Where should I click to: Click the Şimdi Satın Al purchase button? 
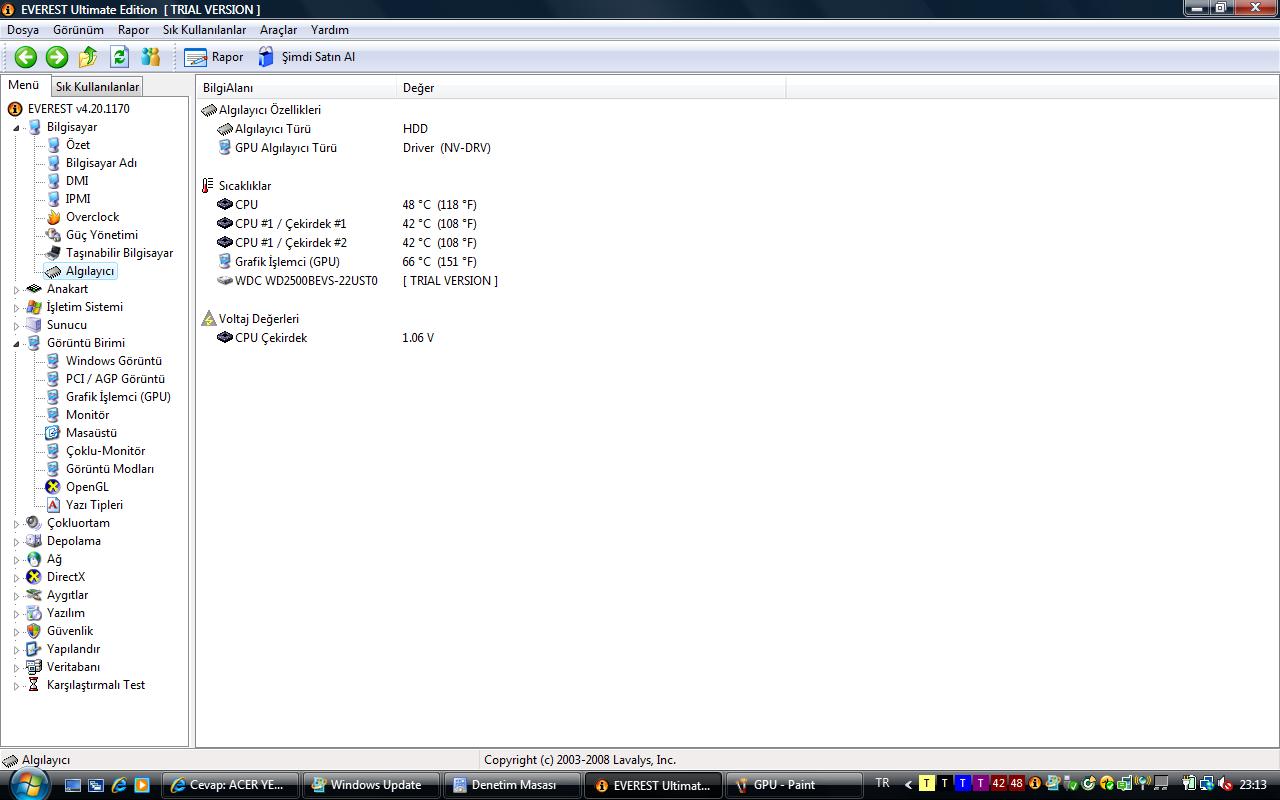click(x=306, y=57)
